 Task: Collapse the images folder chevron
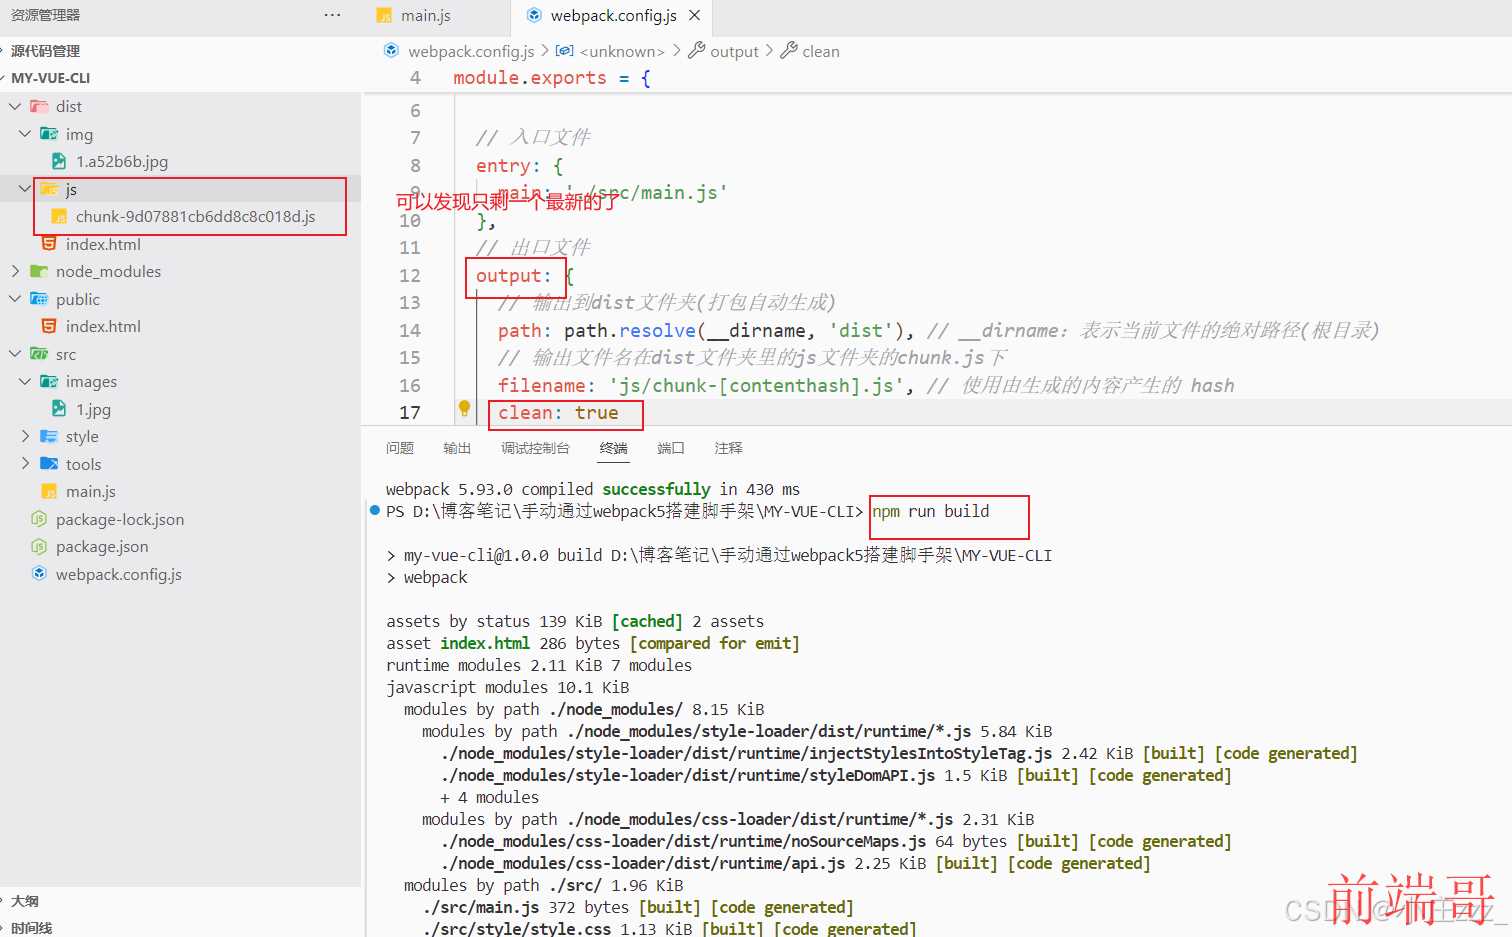pos(25,381)
